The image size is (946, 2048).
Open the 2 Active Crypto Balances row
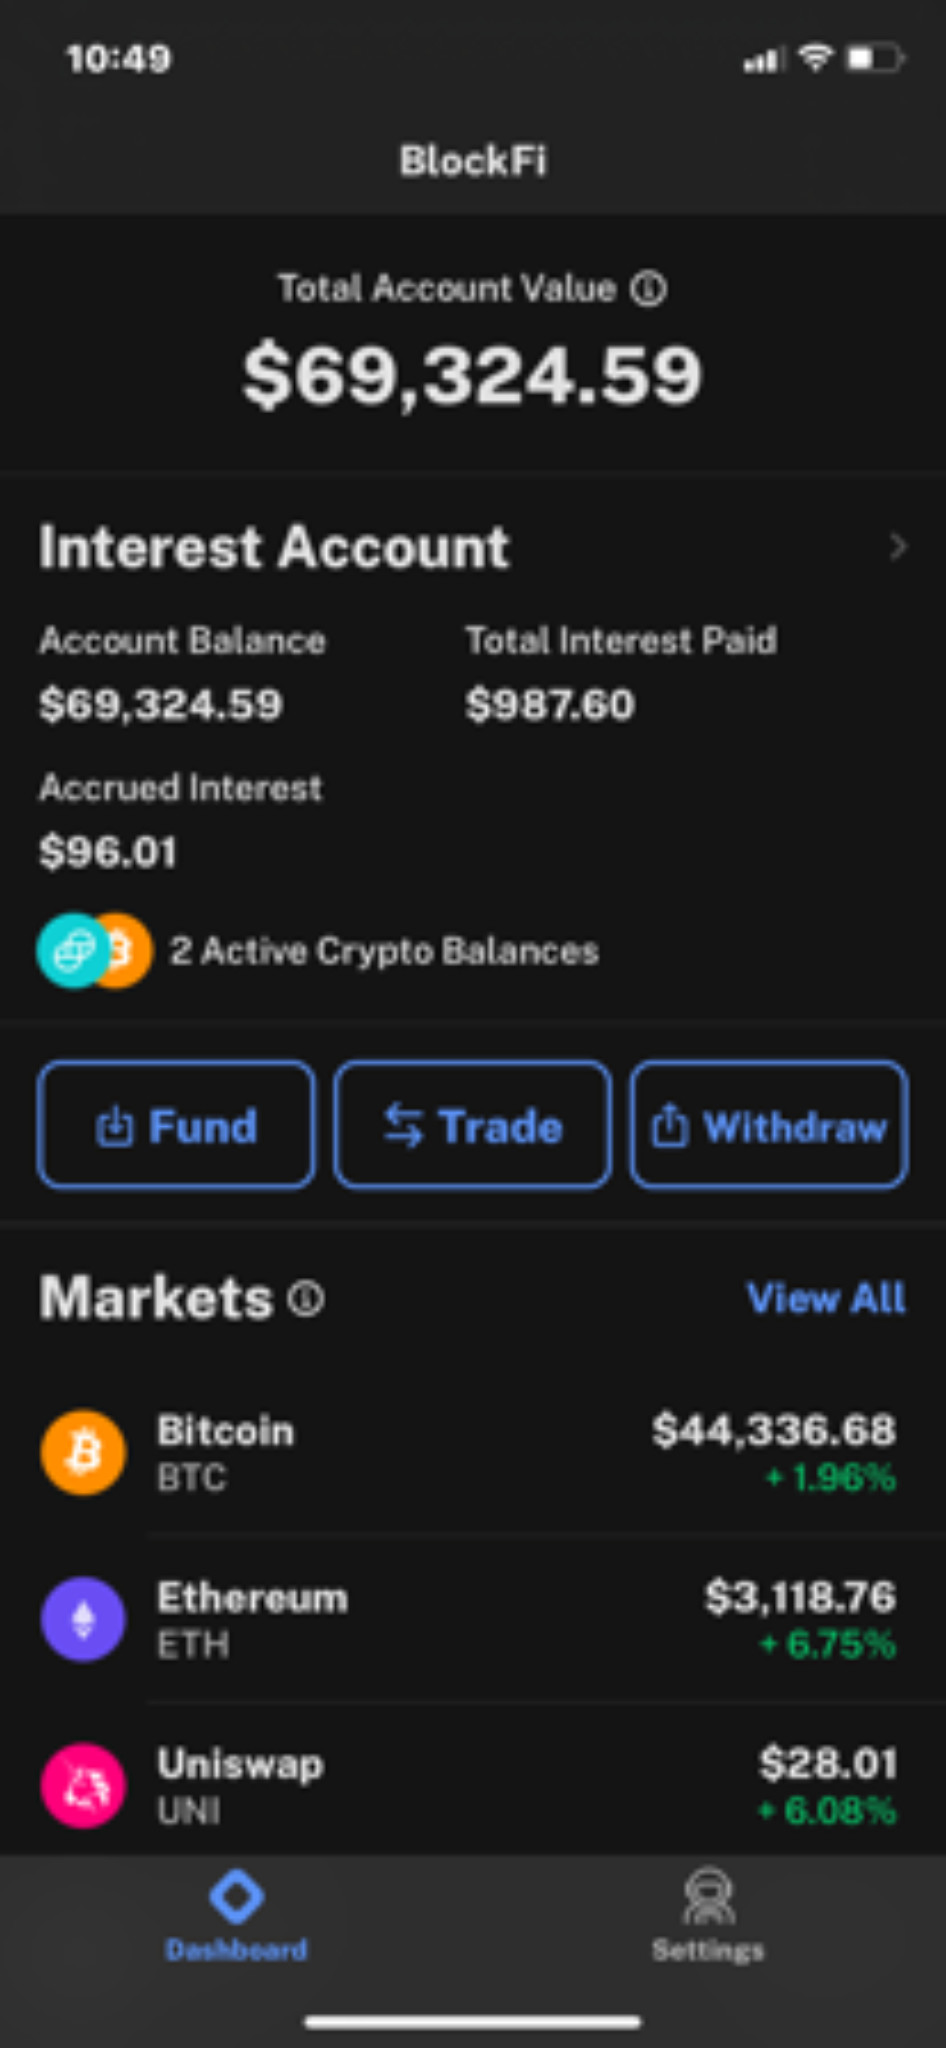coord(318,951)
